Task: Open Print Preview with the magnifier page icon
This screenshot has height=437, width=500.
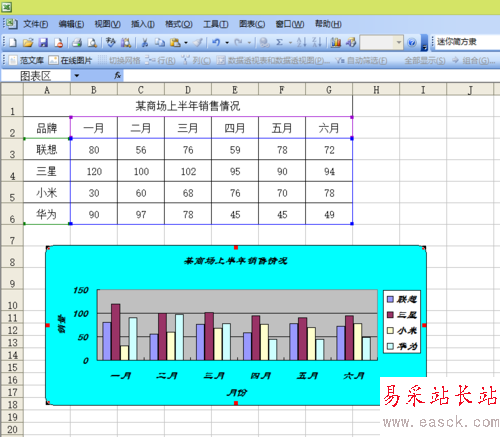Action: pos(92,42)
